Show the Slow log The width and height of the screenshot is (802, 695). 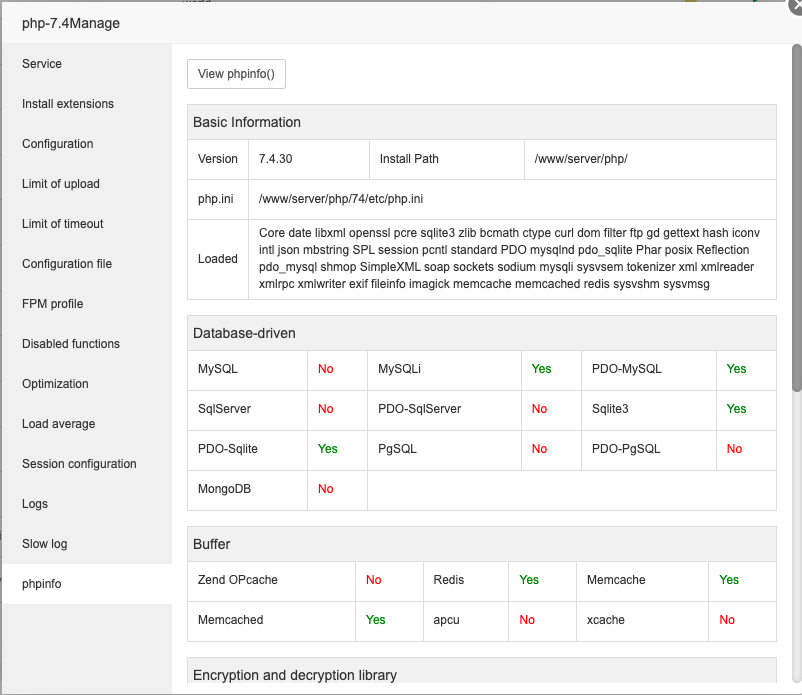(45, 544)
